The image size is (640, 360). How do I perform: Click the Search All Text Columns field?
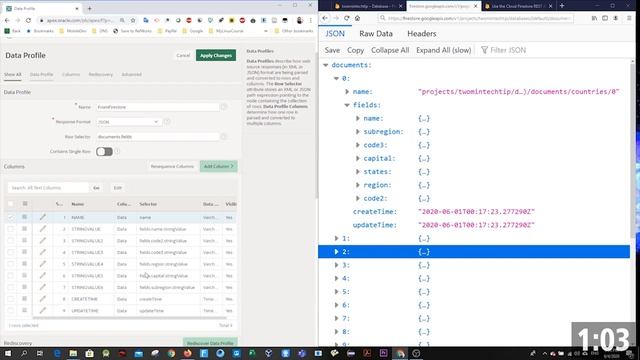pos(48,188)
